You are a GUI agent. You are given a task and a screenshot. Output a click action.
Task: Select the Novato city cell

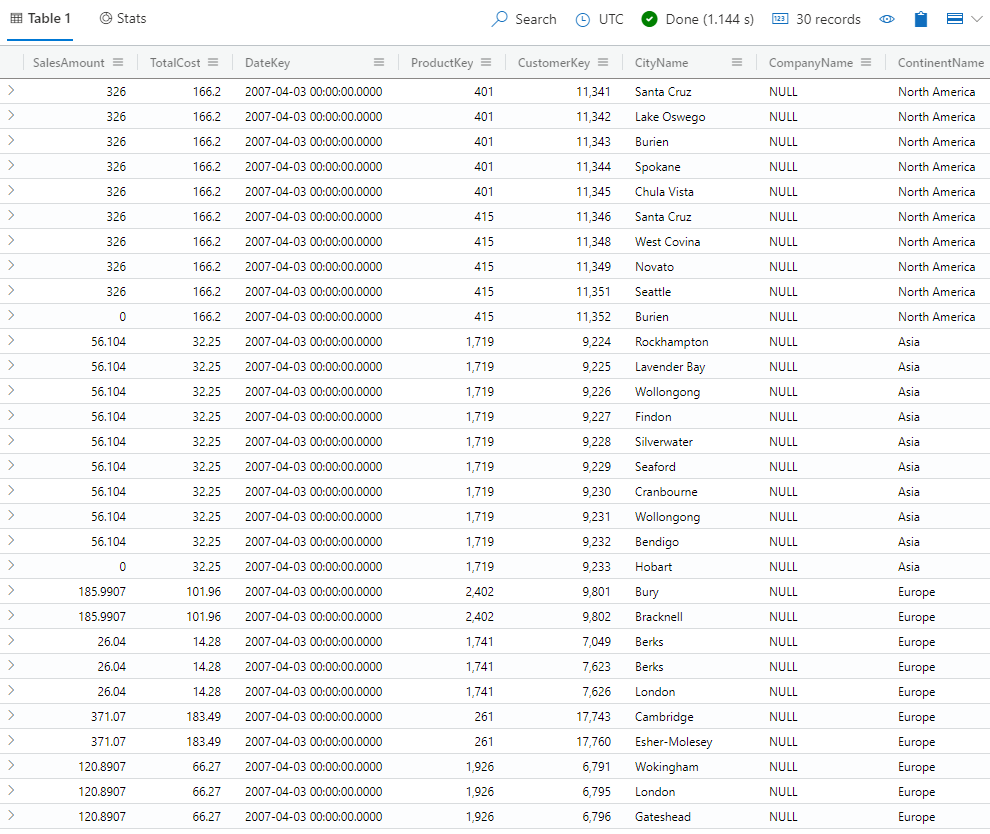pos(654,266)
